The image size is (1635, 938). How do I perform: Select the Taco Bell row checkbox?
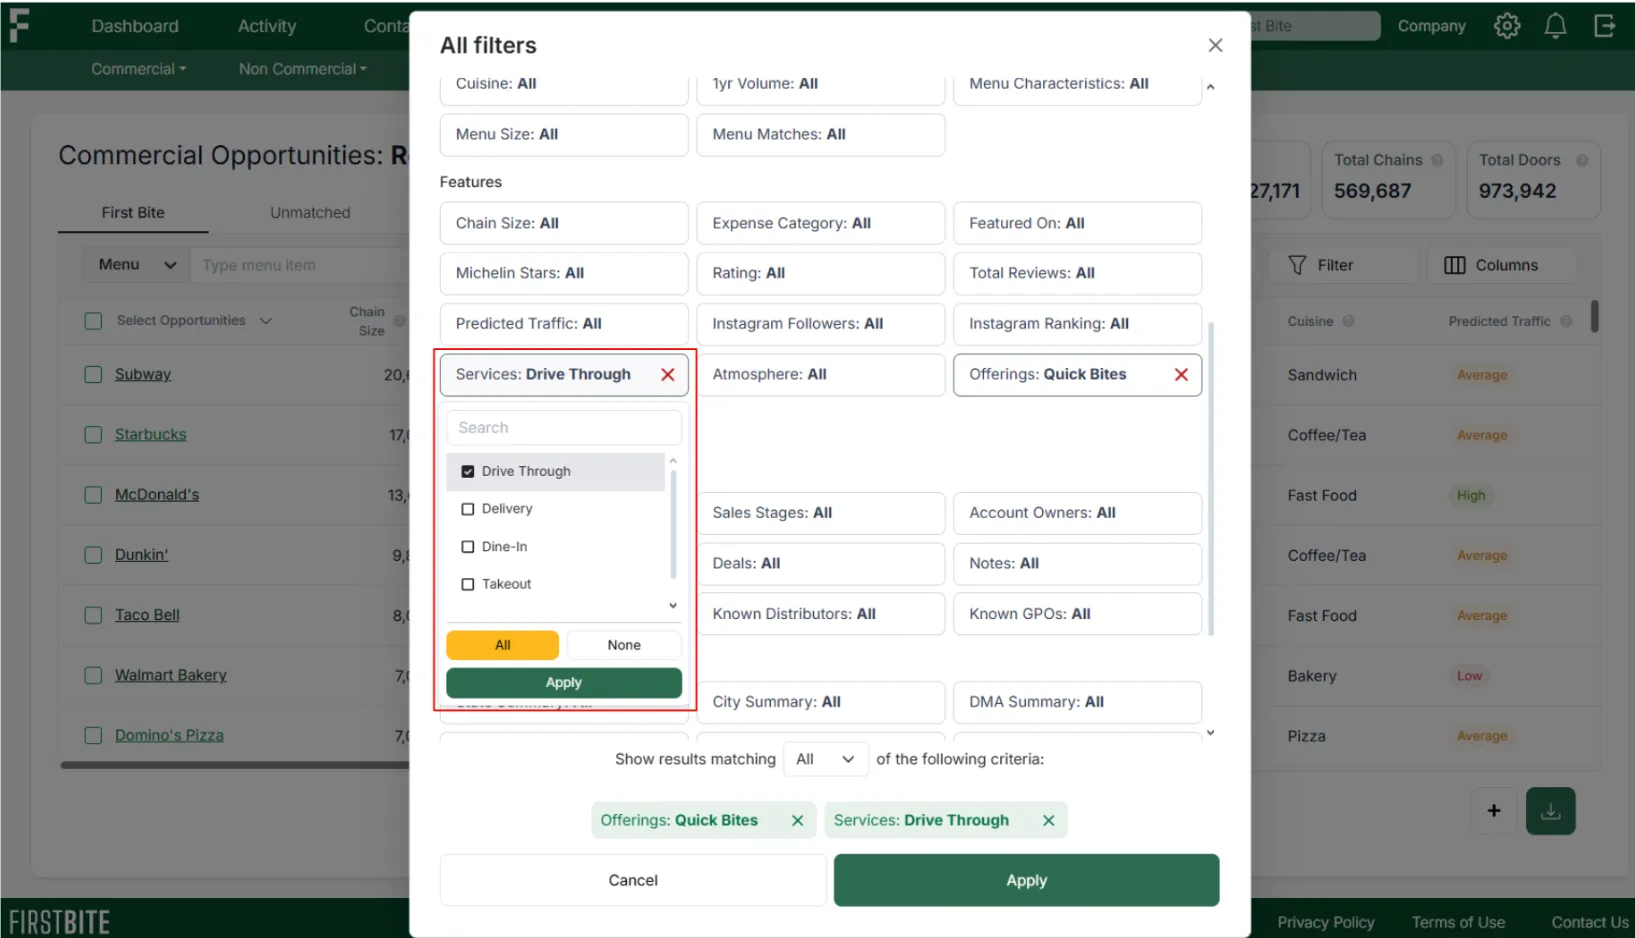tap(93, 615)
